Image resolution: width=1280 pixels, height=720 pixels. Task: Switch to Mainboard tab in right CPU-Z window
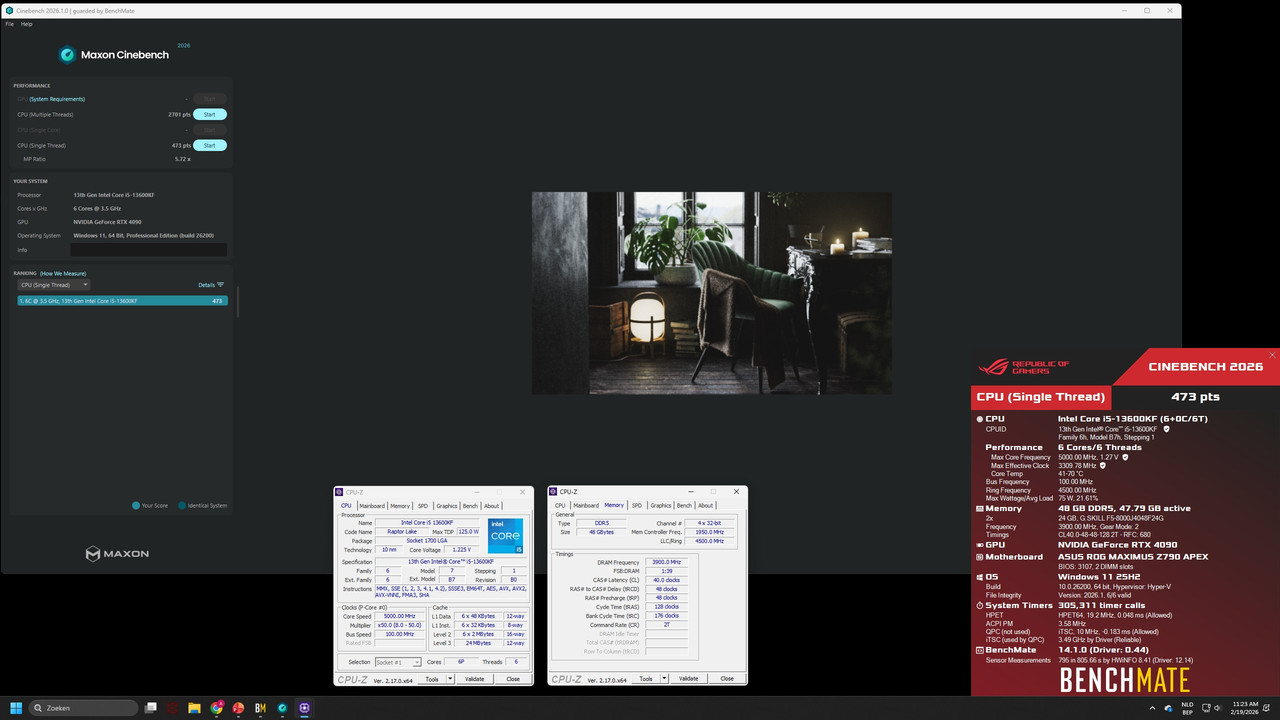click(586, 506)
